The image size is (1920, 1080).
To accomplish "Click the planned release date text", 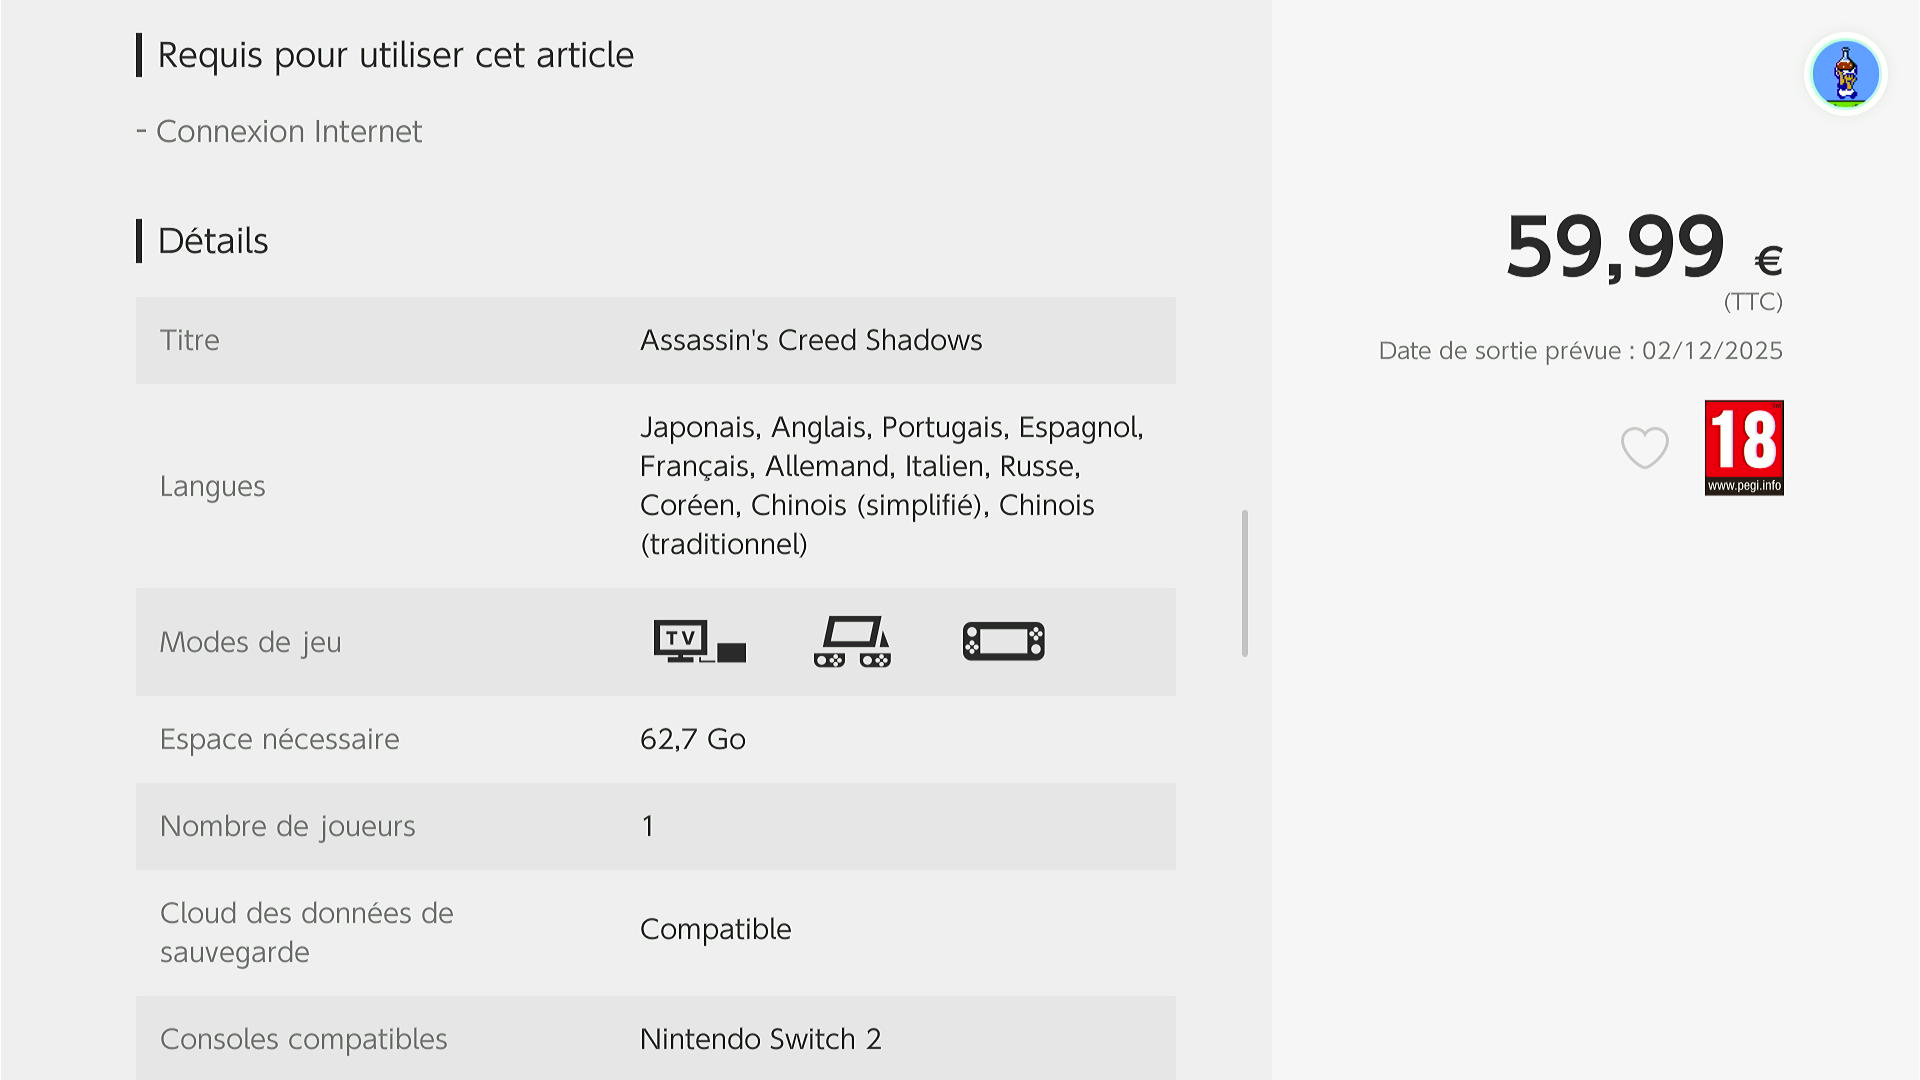I will [x=1580, y=351].
